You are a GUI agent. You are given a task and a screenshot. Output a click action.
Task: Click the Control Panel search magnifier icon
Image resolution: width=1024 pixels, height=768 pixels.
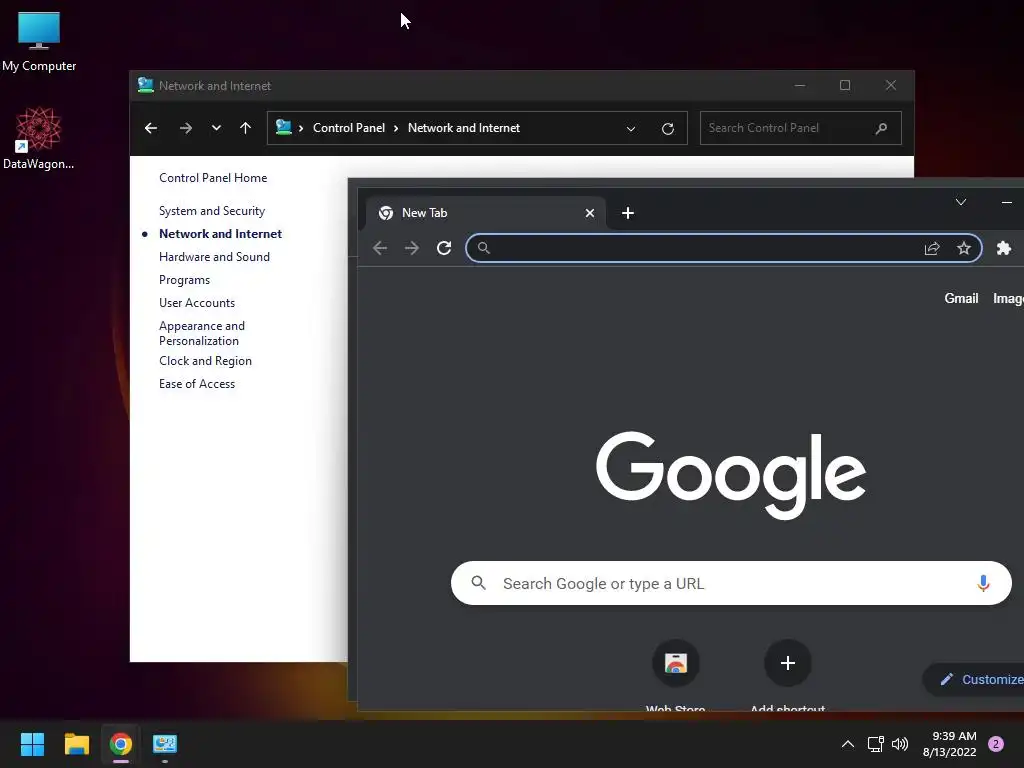pyautogui.click(x=881, y=129)
